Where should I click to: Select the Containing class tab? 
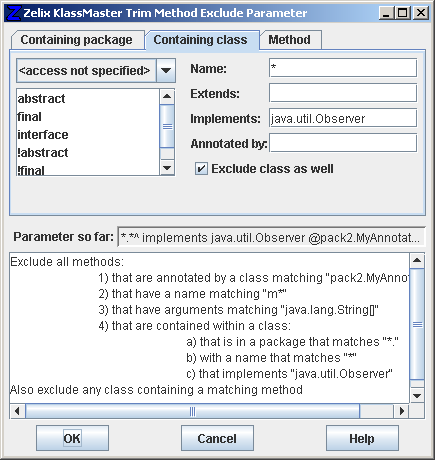point(202,40)
